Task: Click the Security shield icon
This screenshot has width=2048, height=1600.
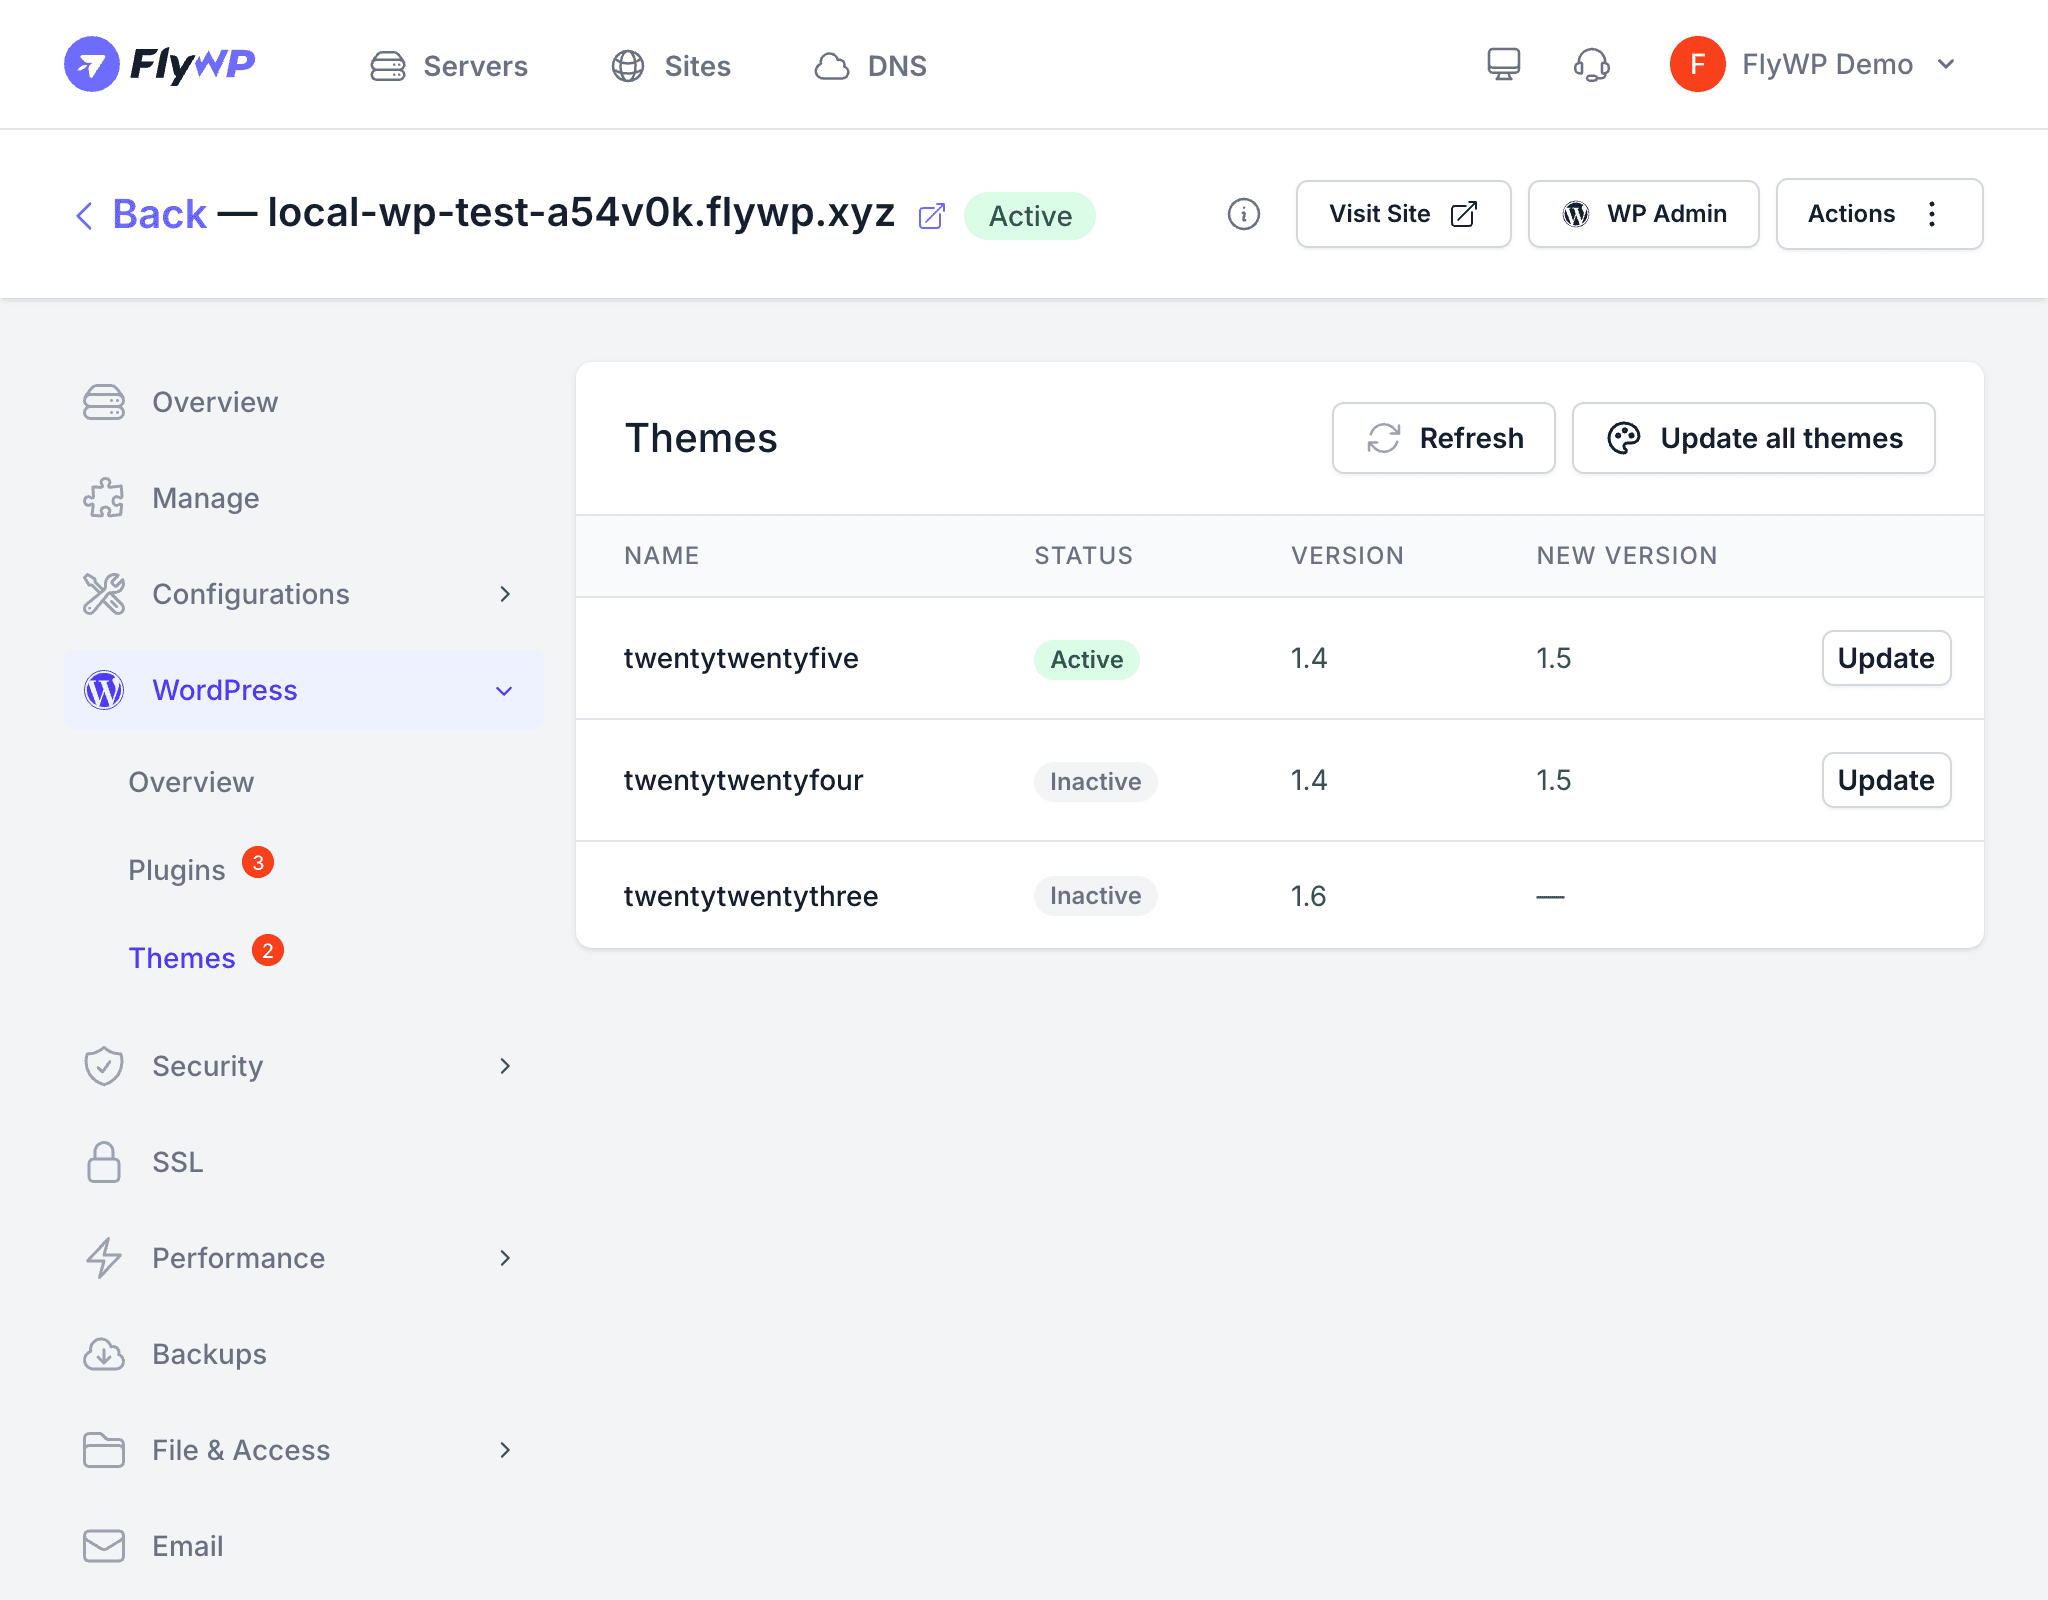Action: [104, 1066]
